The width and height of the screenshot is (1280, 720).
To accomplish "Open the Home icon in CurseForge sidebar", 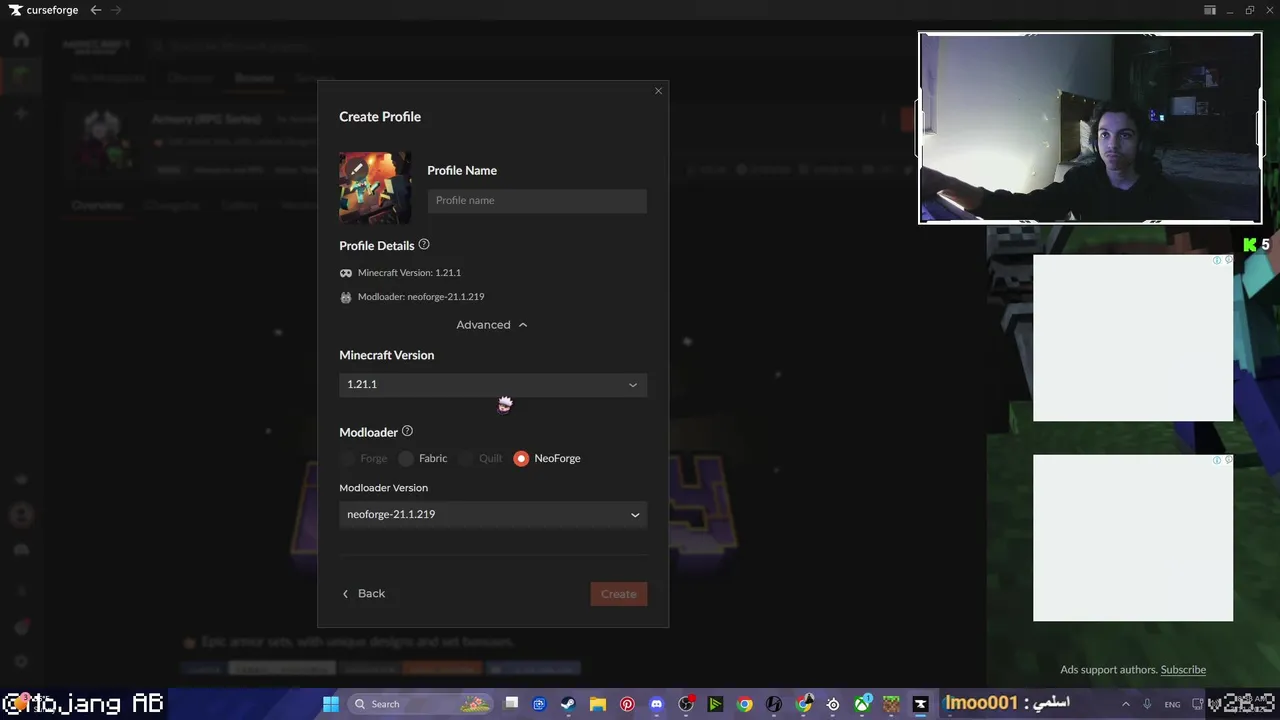I will [22, 40].
